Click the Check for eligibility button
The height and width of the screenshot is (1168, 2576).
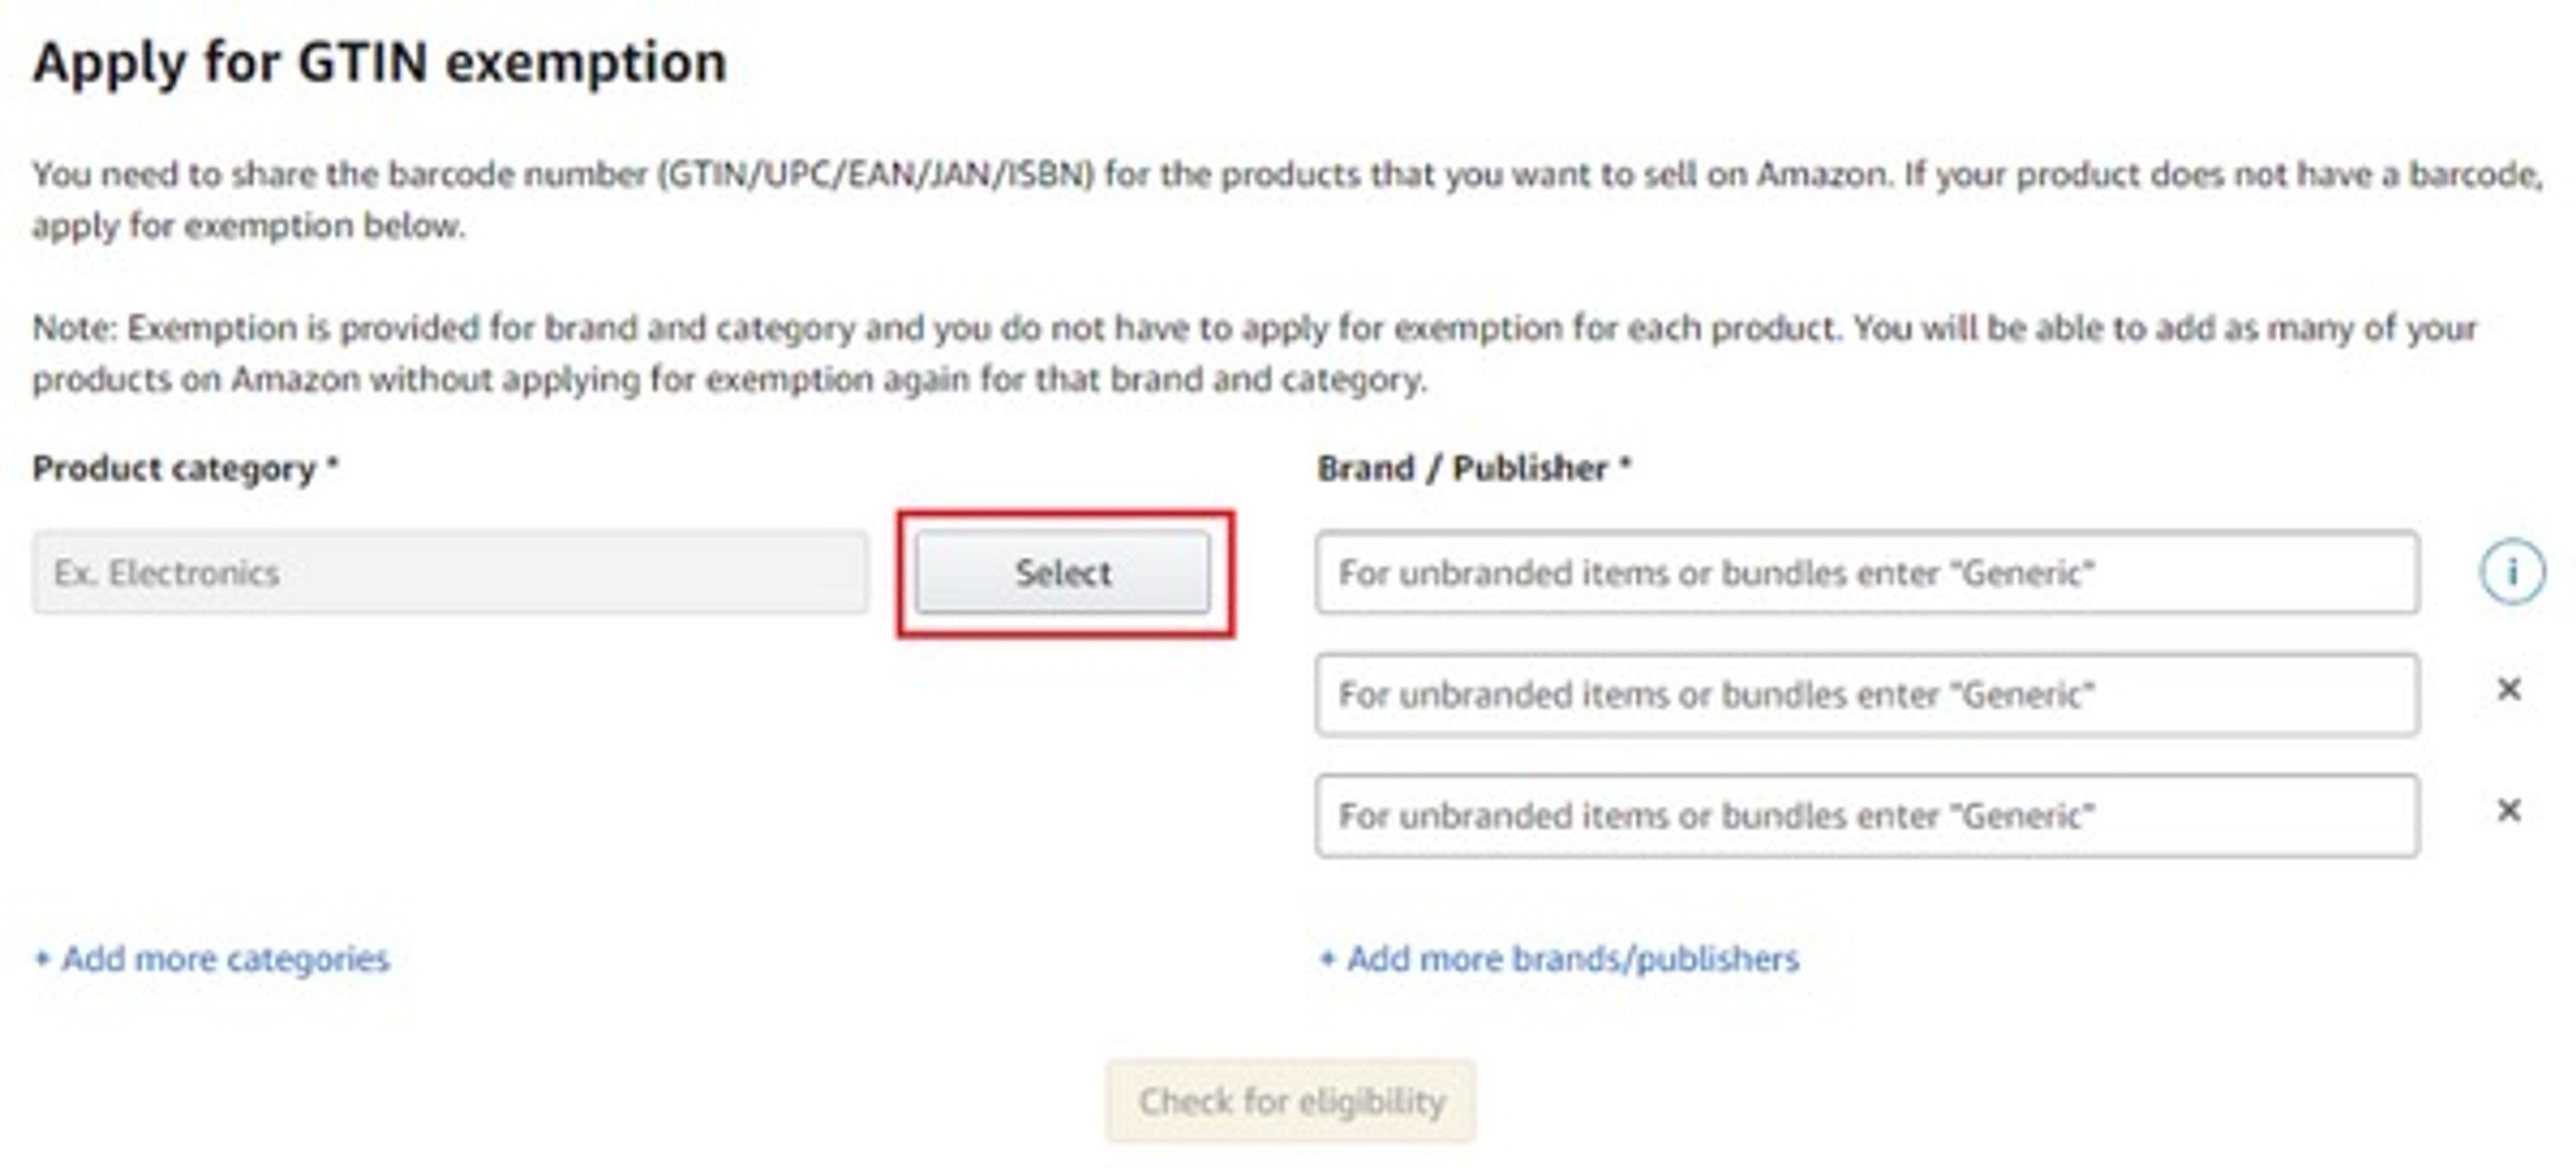[1290, 1101]
